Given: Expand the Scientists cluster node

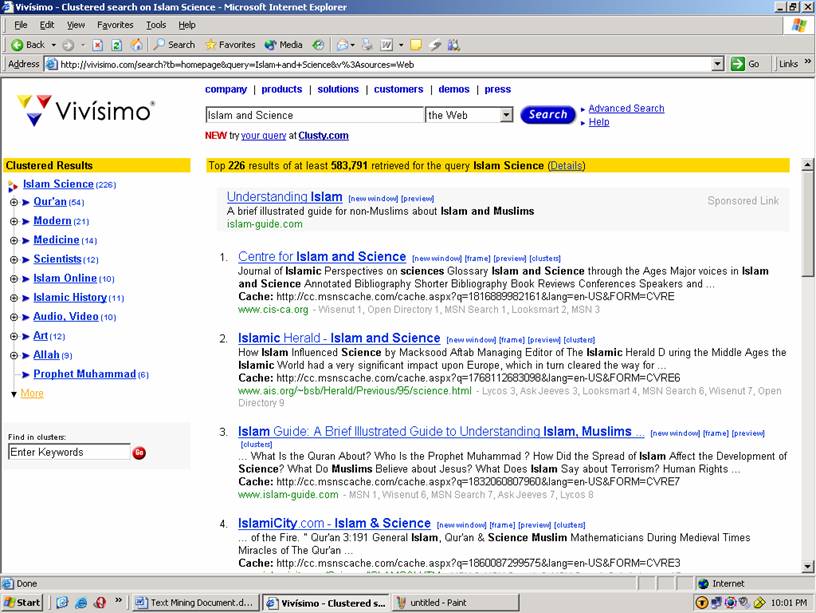Looking at the screenshot, I should pyautogui.click(x=14, y=260).
